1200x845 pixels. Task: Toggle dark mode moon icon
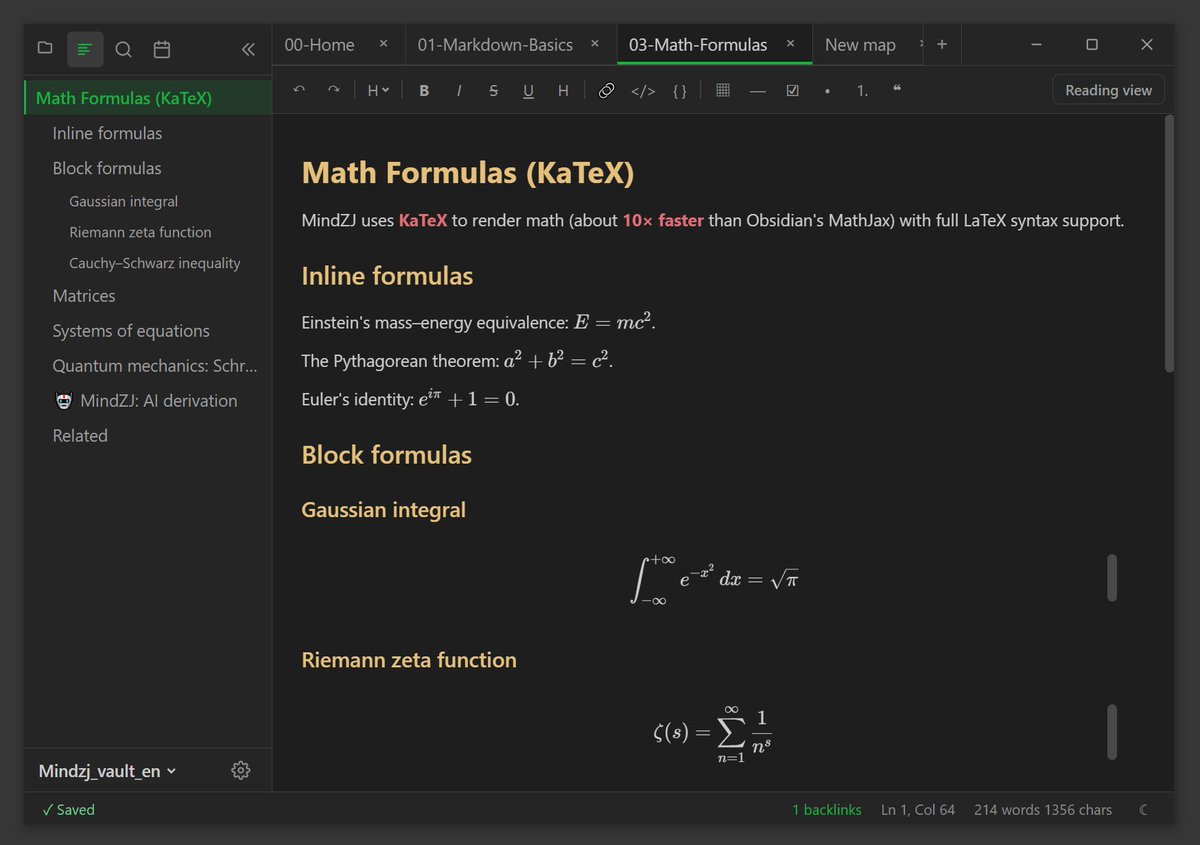pos(1143,810)
